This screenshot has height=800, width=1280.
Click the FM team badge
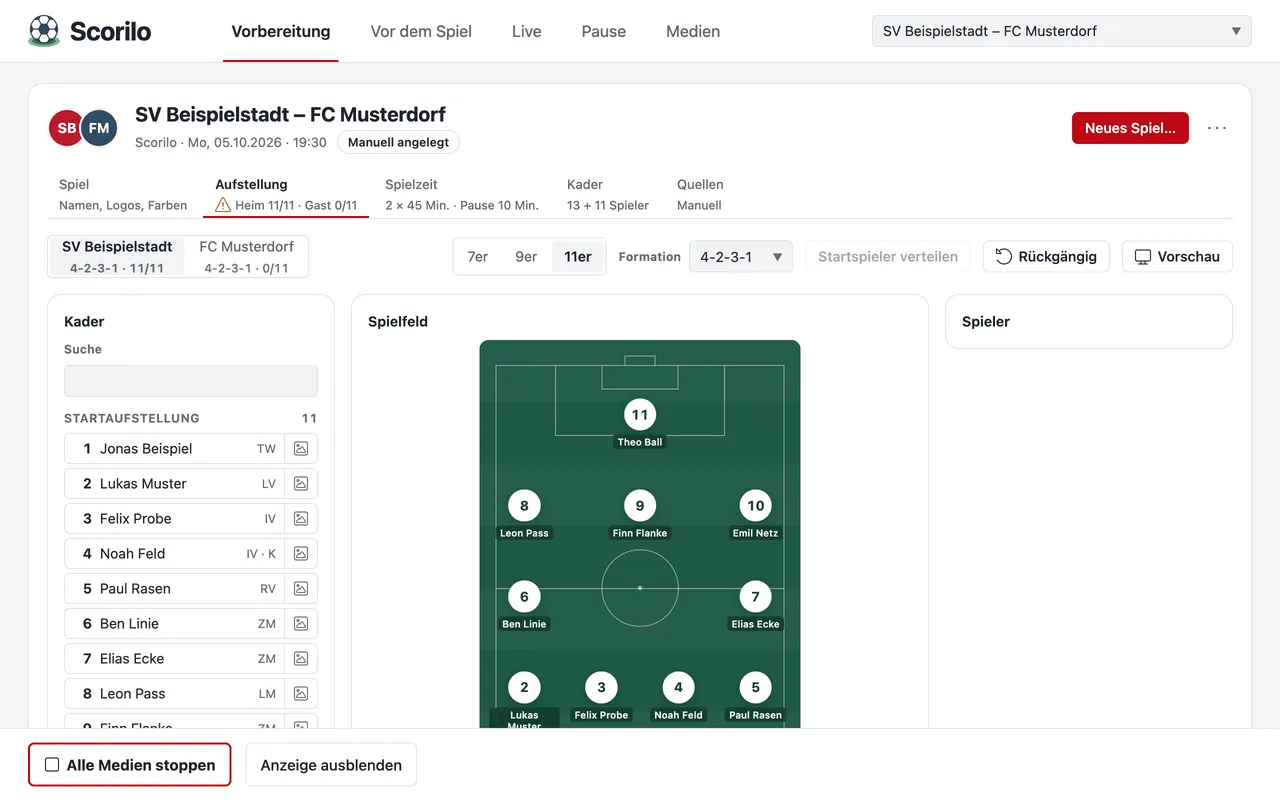tap(99, 128)
